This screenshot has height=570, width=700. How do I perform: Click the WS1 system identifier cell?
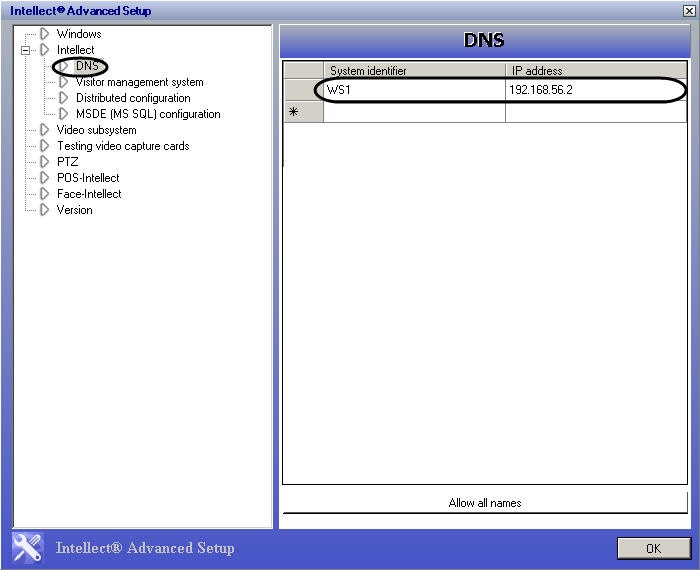(x=414, y=90)
